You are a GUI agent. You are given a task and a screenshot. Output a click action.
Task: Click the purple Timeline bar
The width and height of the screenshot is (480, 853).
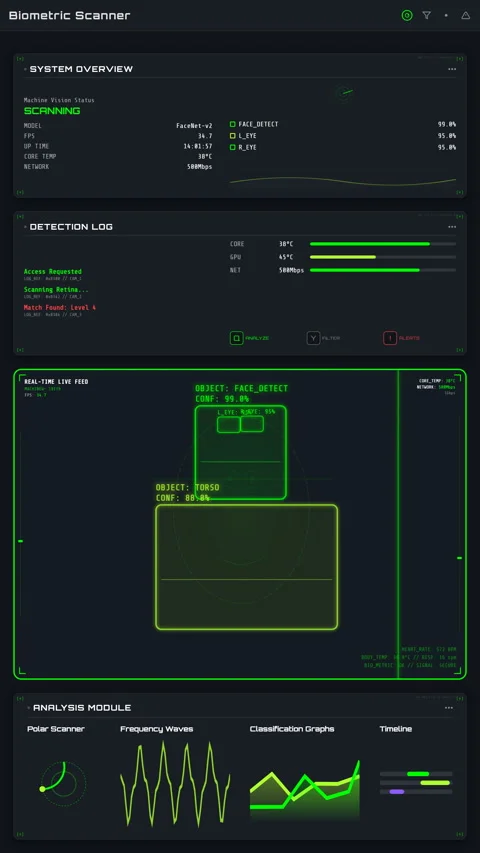397,792
